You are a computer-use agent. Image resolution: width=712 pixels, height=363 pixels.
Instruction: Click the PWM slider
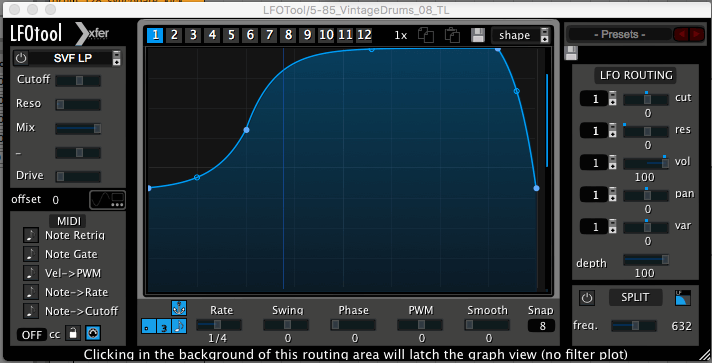coord(420,325)
